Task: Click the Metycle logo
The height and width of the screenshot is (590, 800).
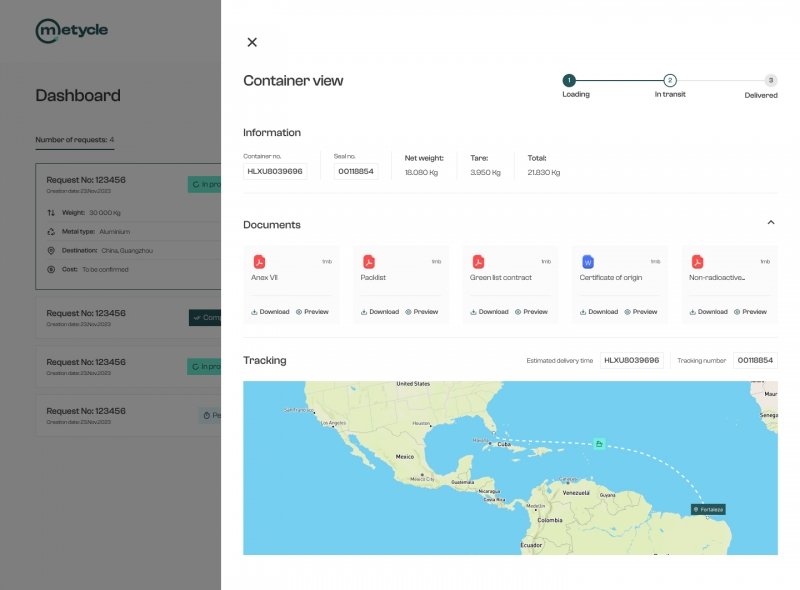Action: [x=71, y=31]
